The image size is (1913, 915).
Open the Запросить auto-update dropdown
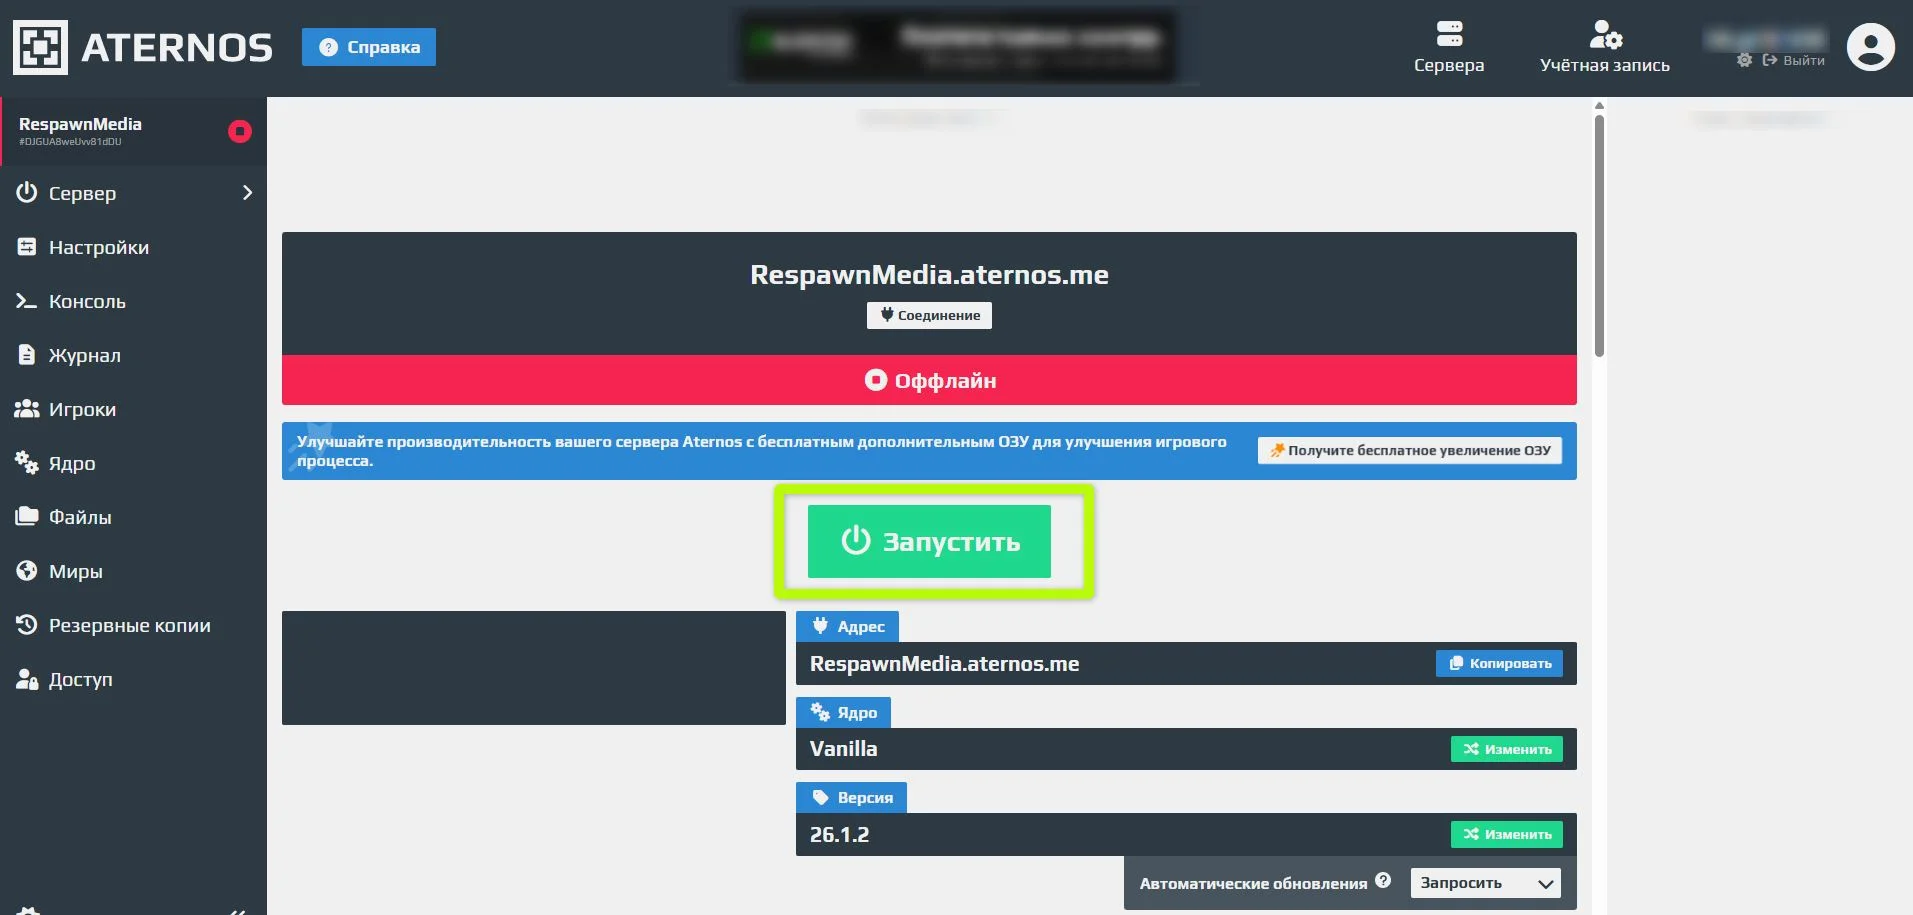point(1485,883)
